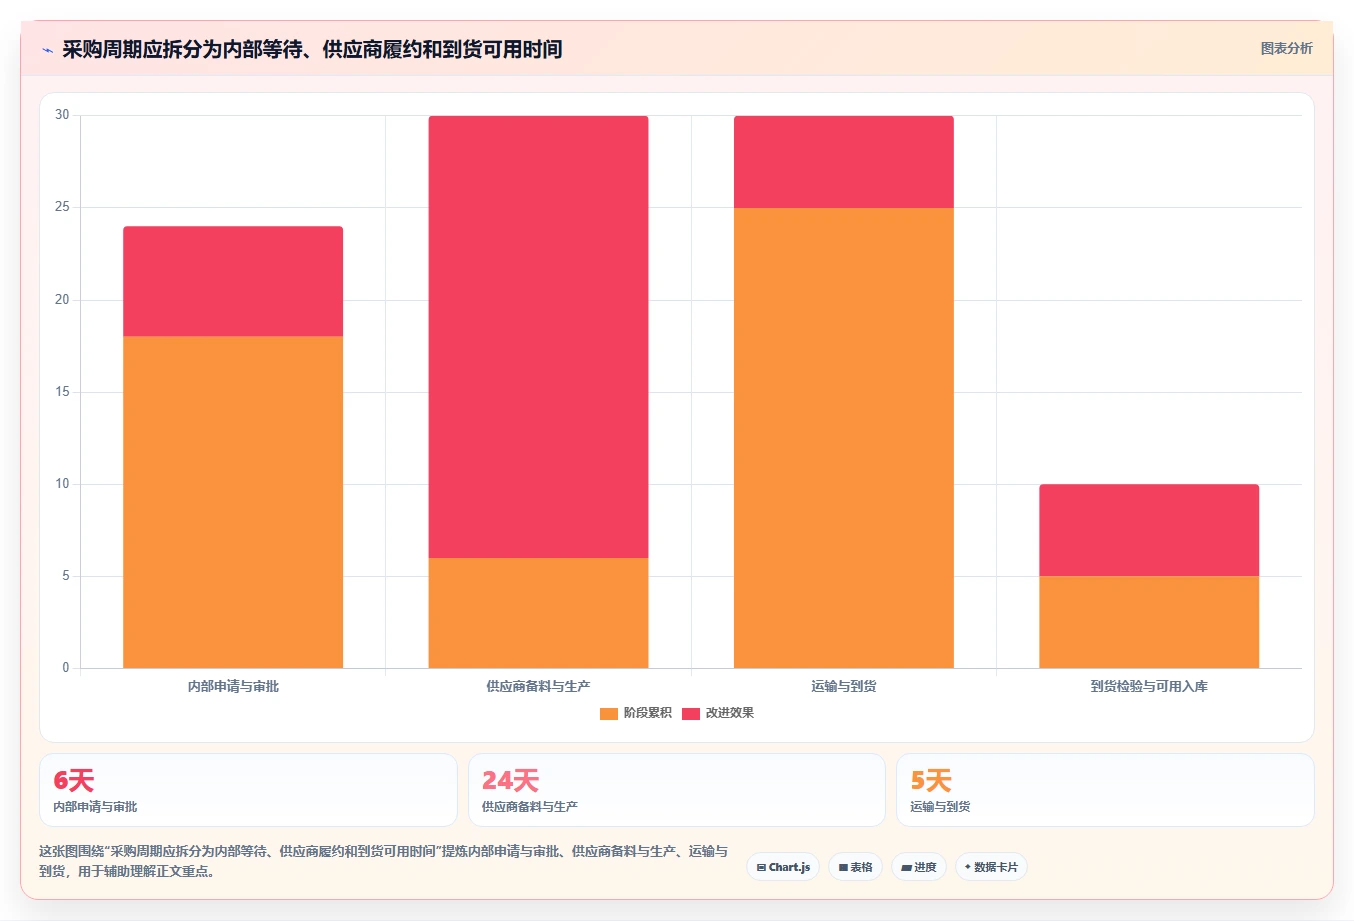
Task: Toggle the 改进效果 legend item
Action: point(718,713)
